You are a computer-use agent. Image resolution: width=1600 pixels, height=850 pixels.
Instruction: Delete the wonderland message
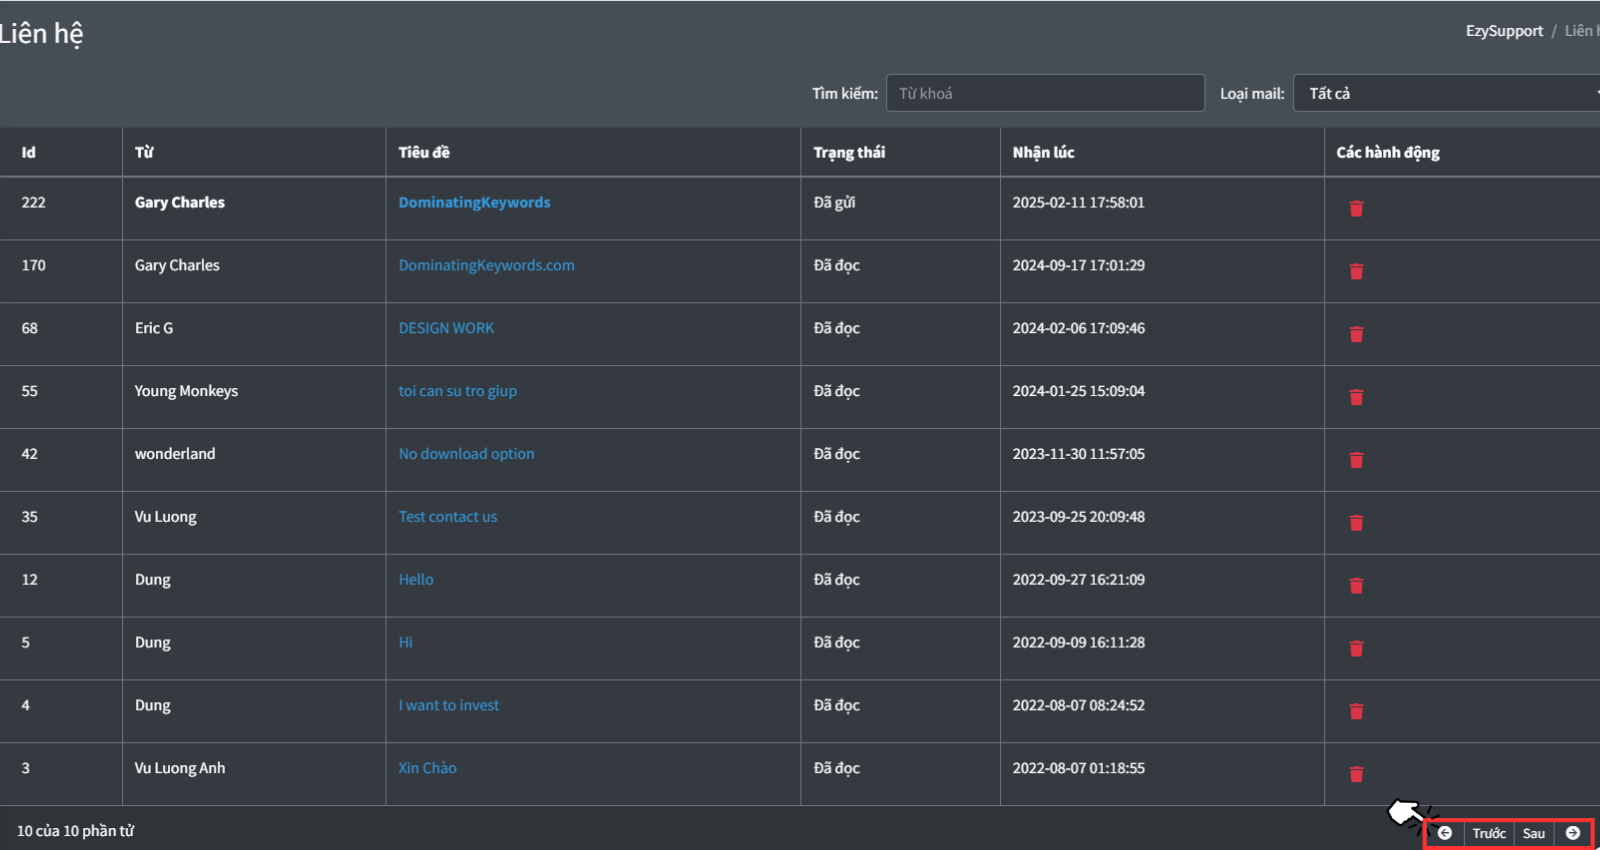pyautogui.click(x=1356, y=460)
